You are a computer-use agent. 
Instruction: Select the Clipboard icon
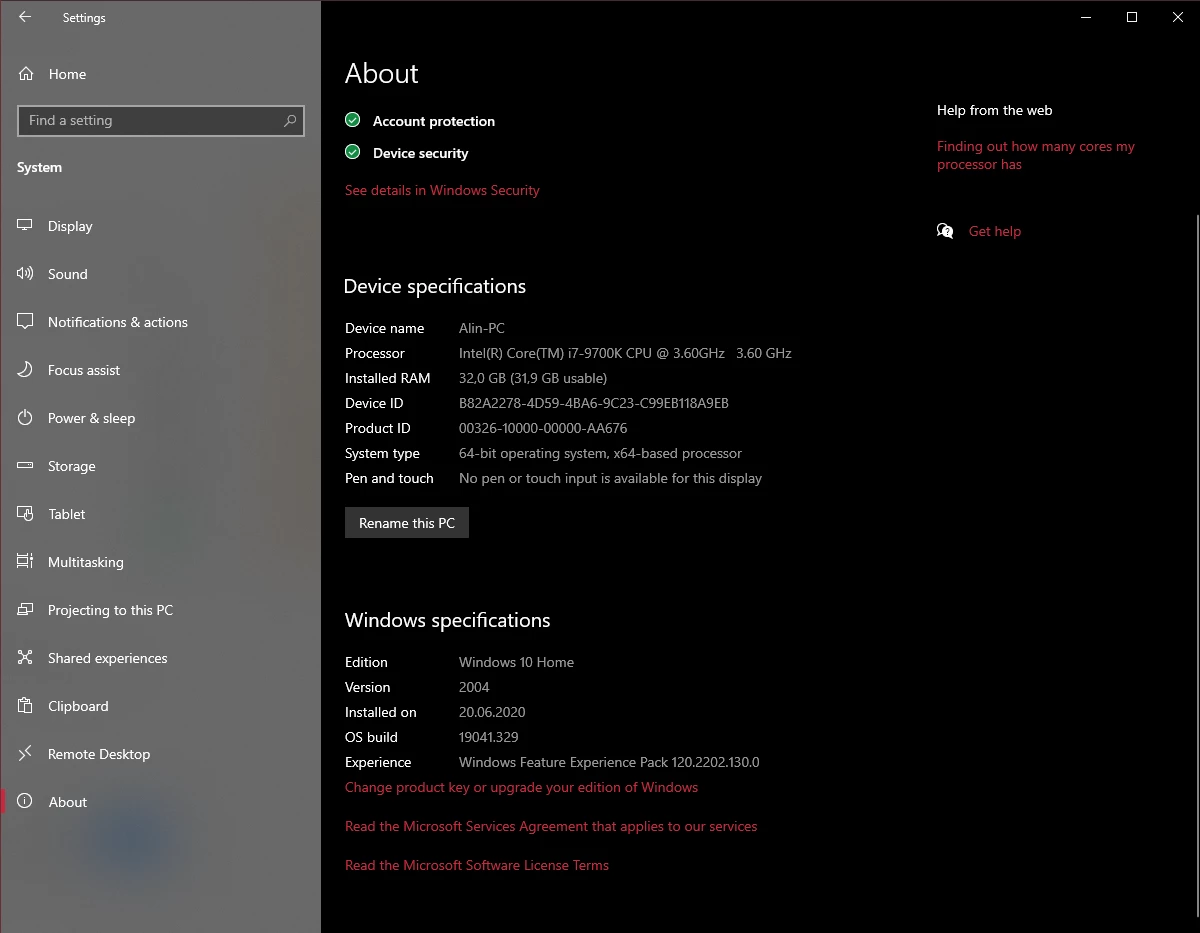point(26,706)
